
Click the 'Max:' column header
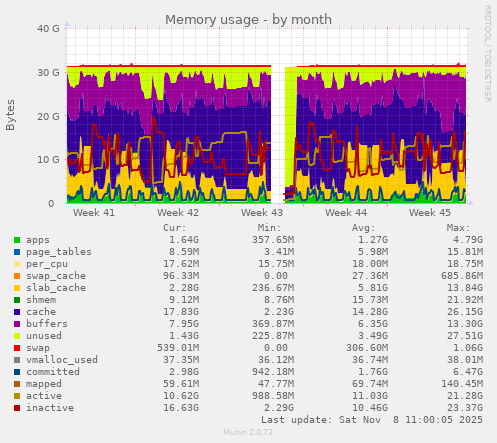(x=458, y=228)
